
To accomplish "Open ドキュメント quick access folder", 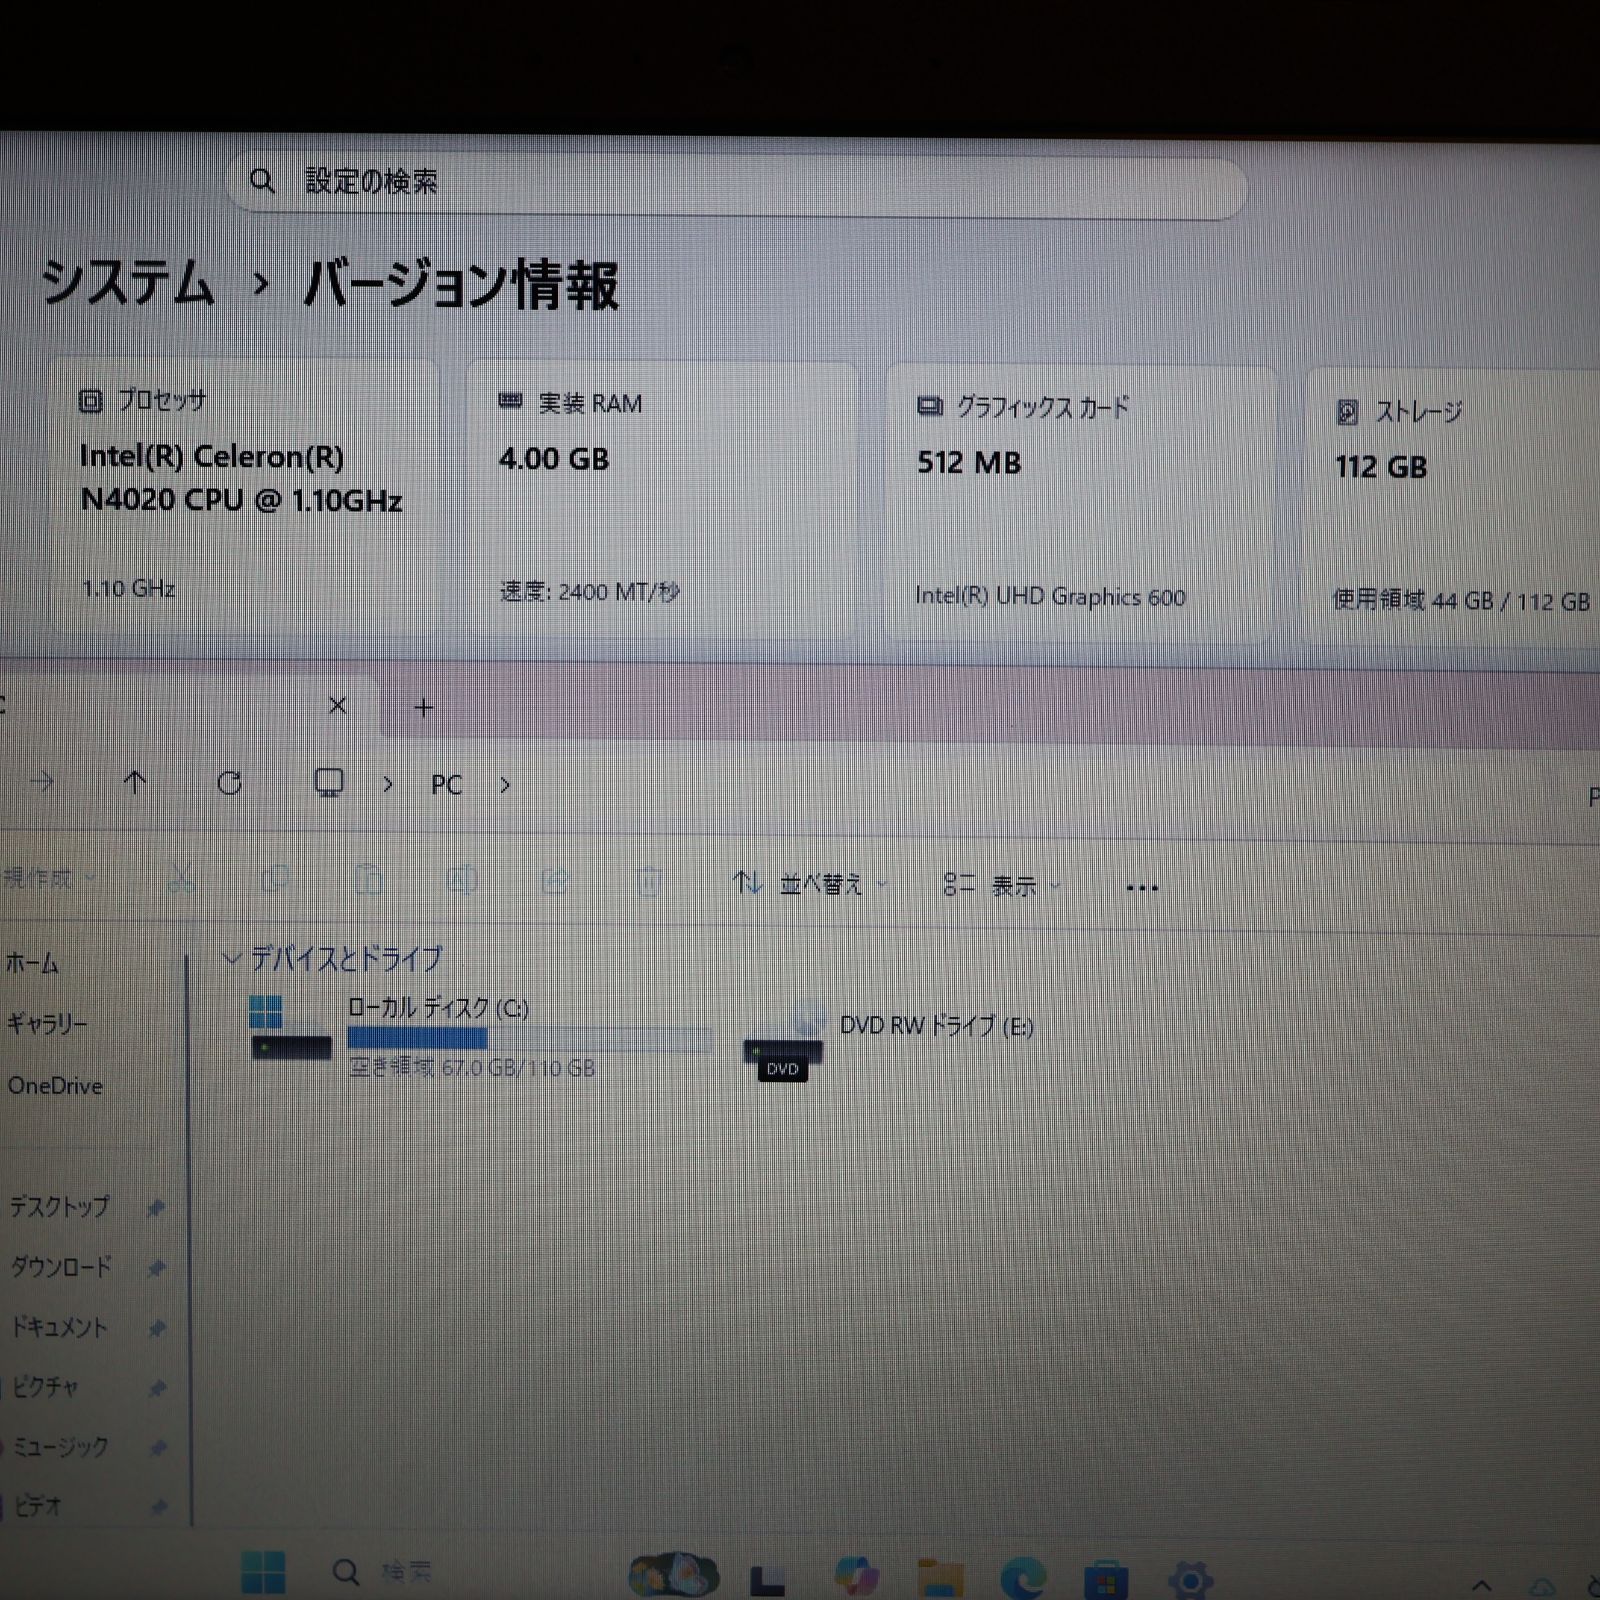I will (59, 1326).
